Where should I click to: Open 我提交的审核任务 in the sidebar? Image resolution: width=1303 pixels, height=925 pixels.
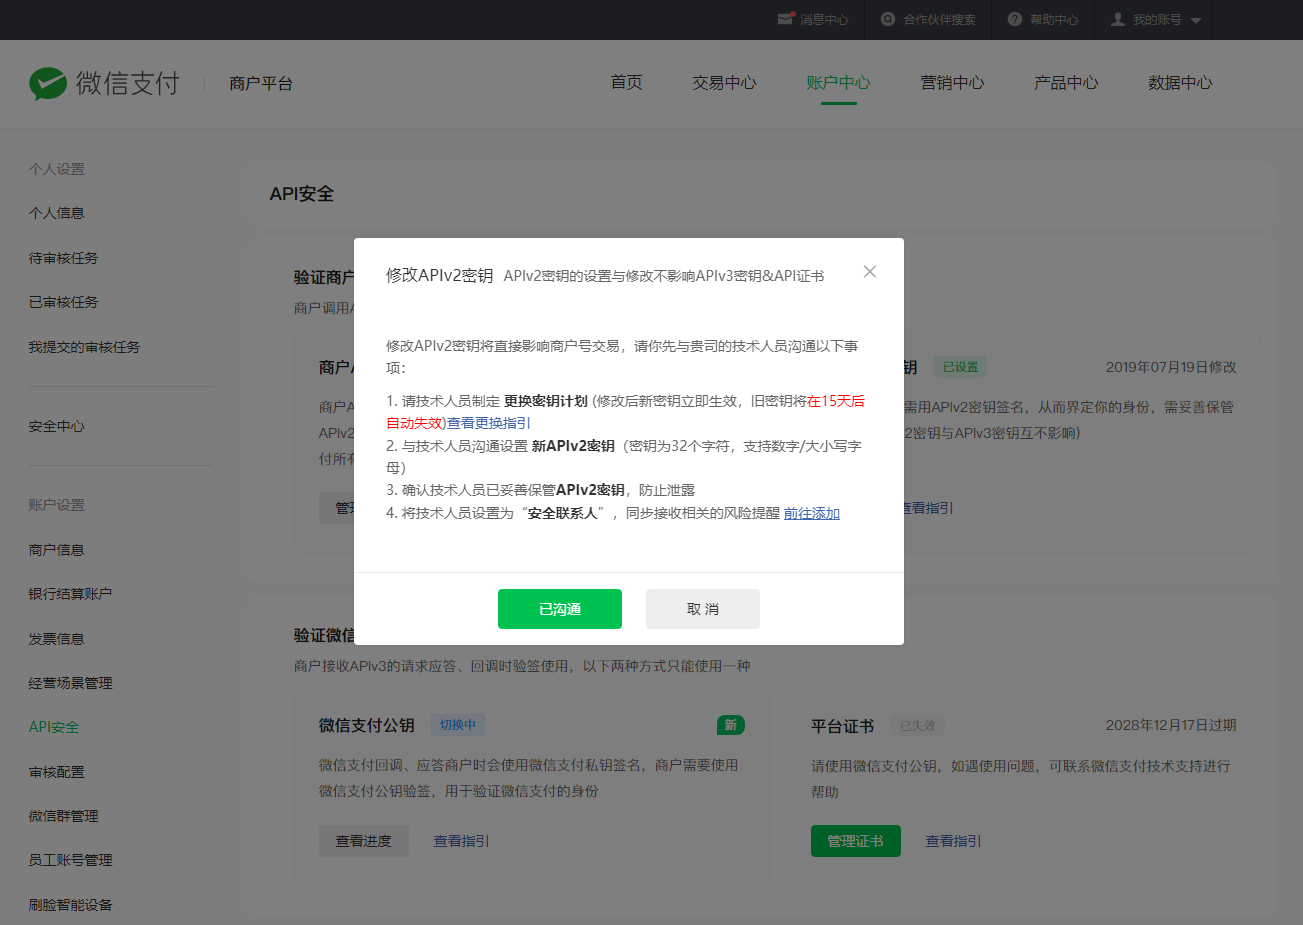pyautogui.click(x=85, y=347)
